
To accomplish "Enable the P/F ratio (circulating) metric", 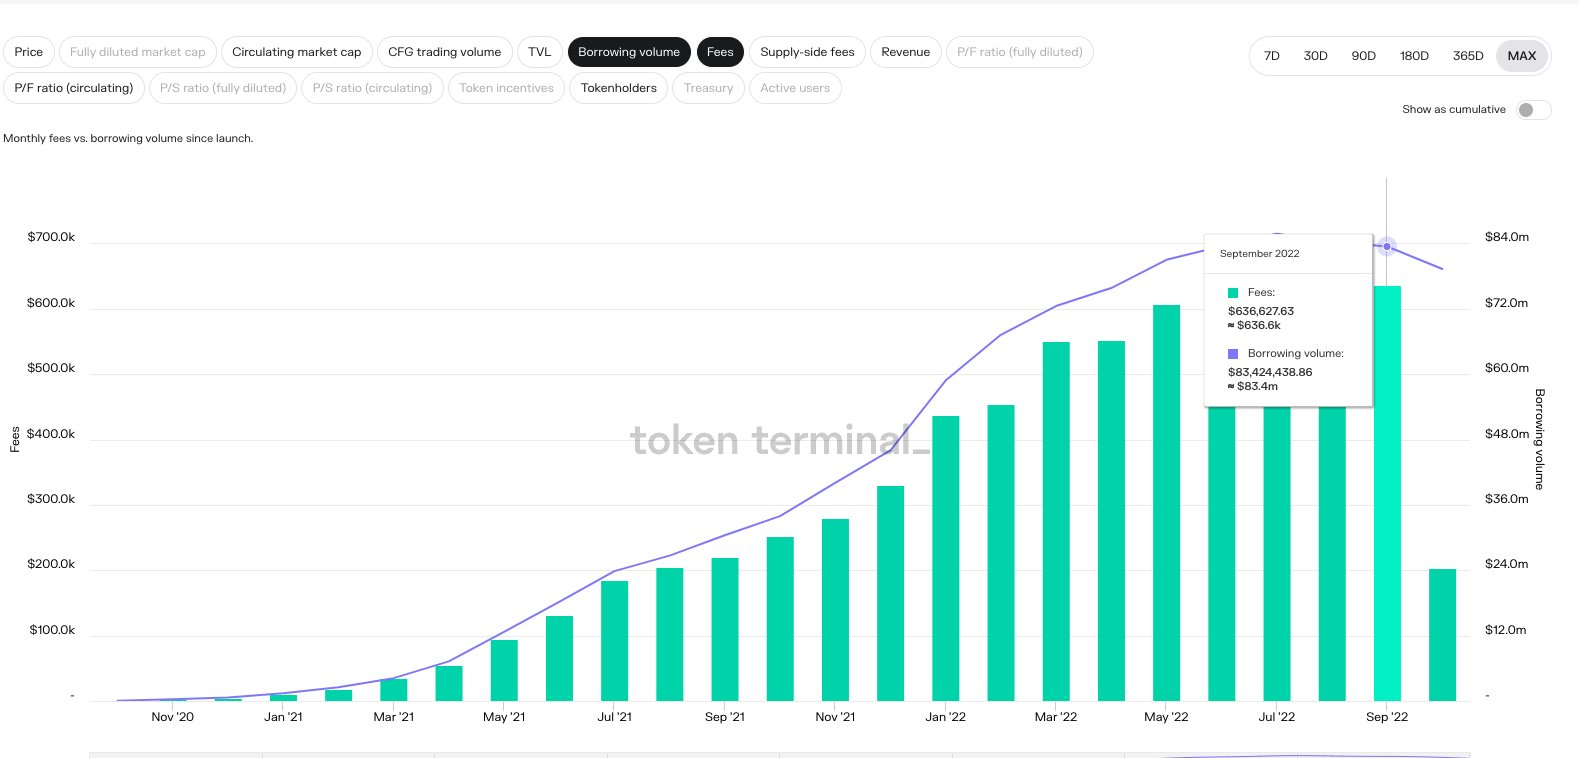I will coord(74,88).
